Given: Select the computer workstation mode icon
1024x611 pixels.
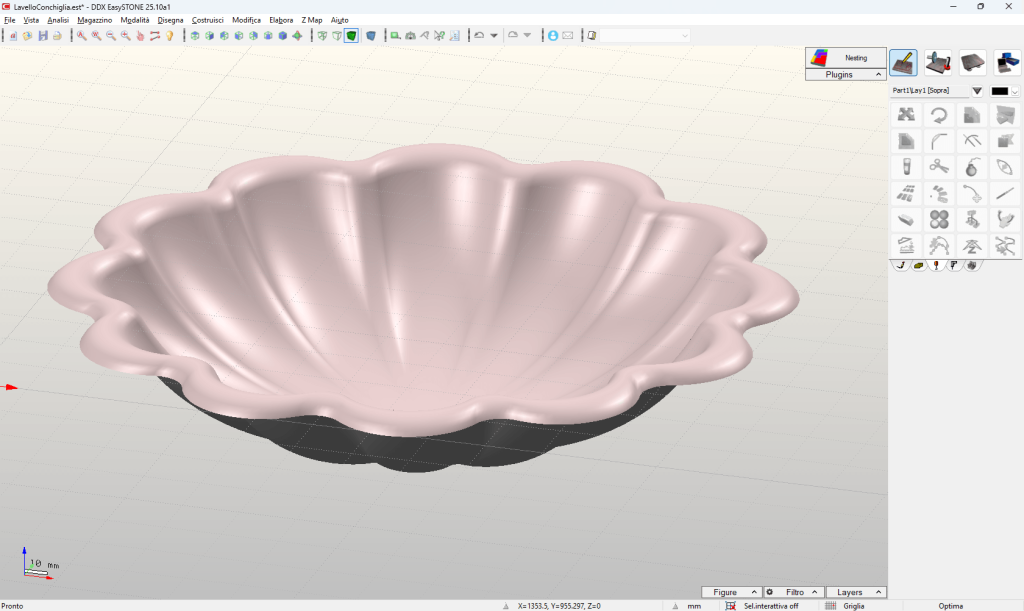Looking at the screenshot, I should [1007, 63].
